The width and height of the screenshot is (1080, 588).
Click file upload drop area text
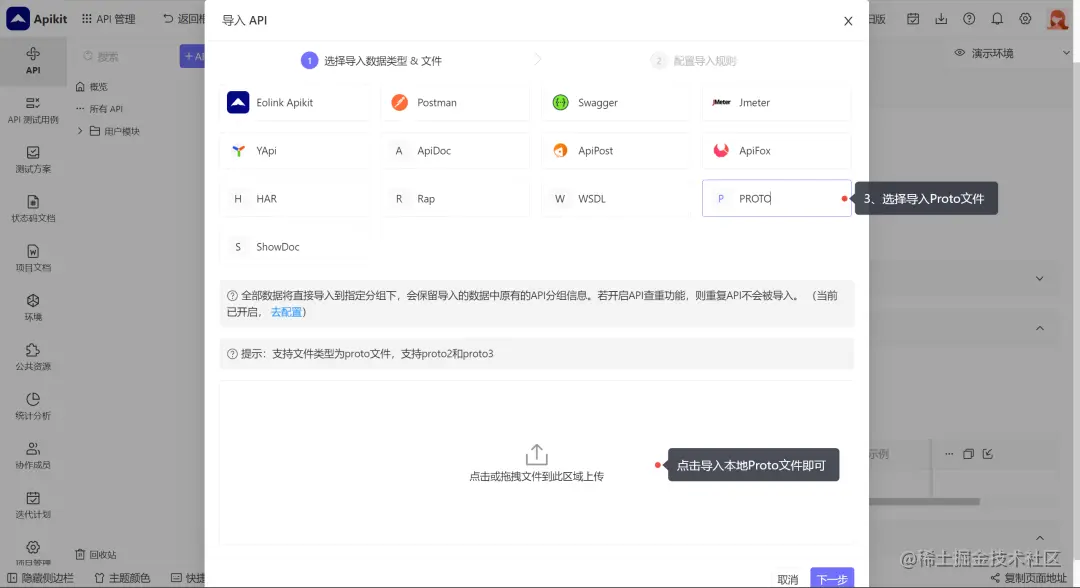point(537,476)
